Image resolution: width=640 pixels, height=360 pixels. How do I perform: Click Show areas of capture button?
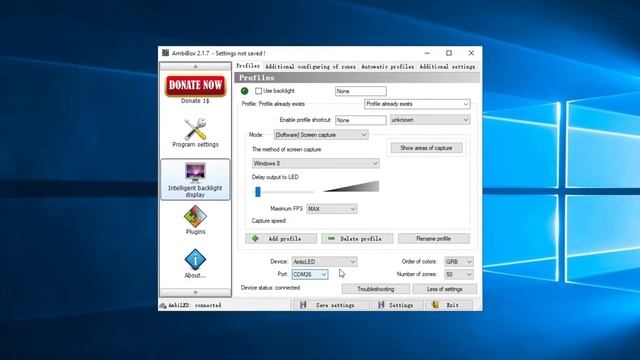tap(427, 148)
